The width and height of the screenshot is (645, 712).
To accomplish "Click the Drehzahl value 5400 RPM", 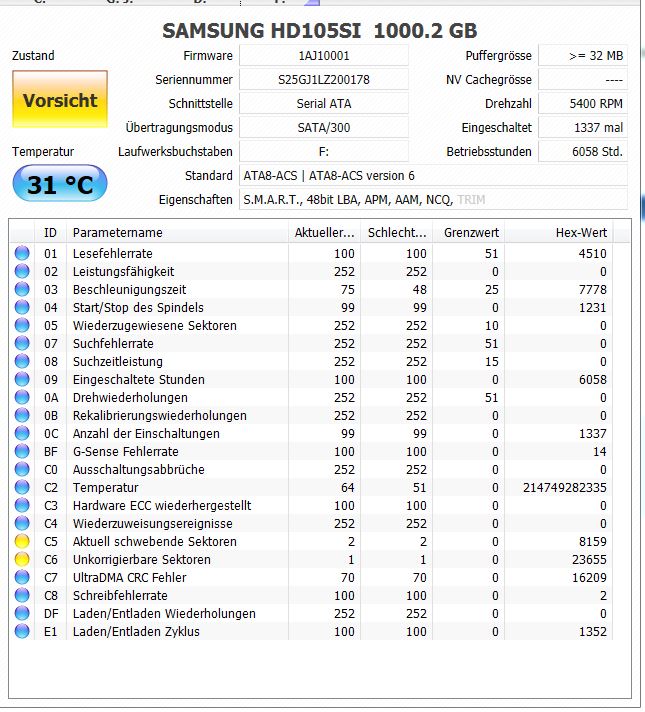I will coord(583,104).
